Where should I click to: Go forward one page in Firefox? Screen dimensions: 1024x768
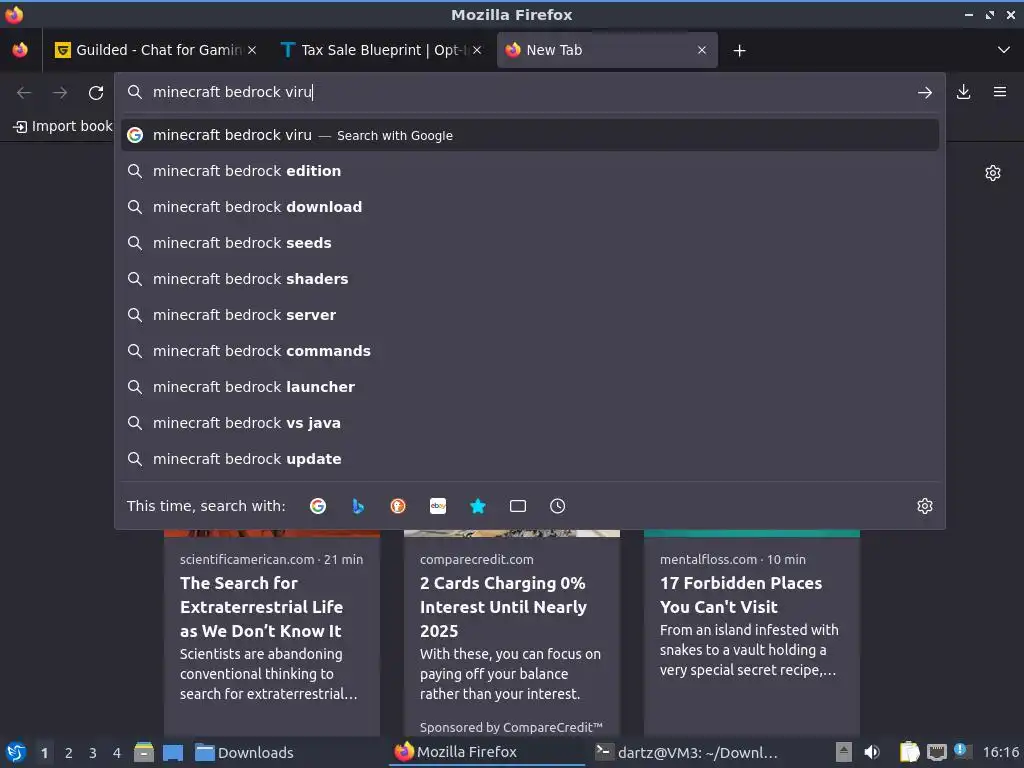coord(60,93)
